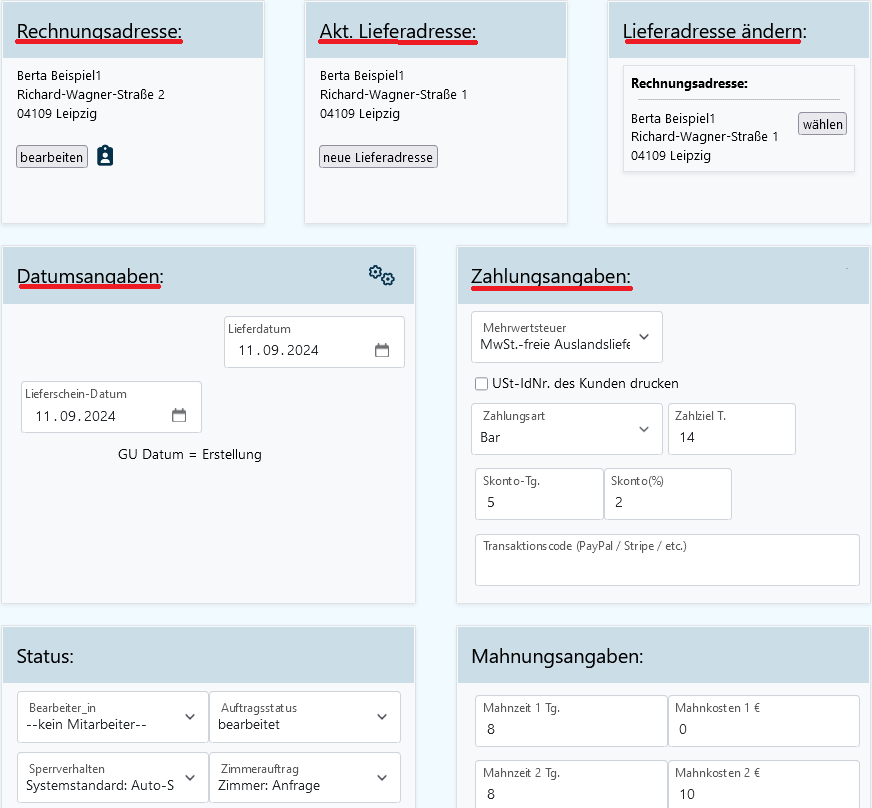Viewport: 872px width, 808px height.
Task: Enable USt-IdNr. des Kunden drucken checkbox
Action: click(481, 383)
